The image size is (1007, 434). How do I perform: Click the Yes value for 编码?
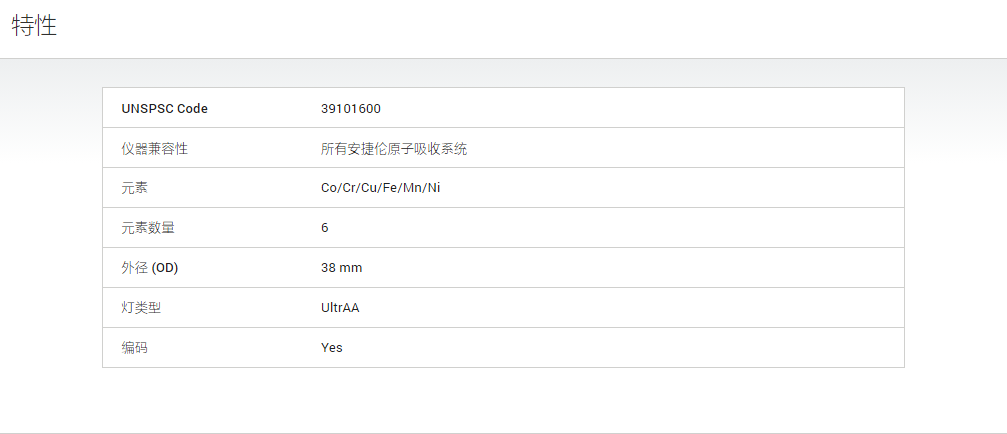(x=332, y=348)
